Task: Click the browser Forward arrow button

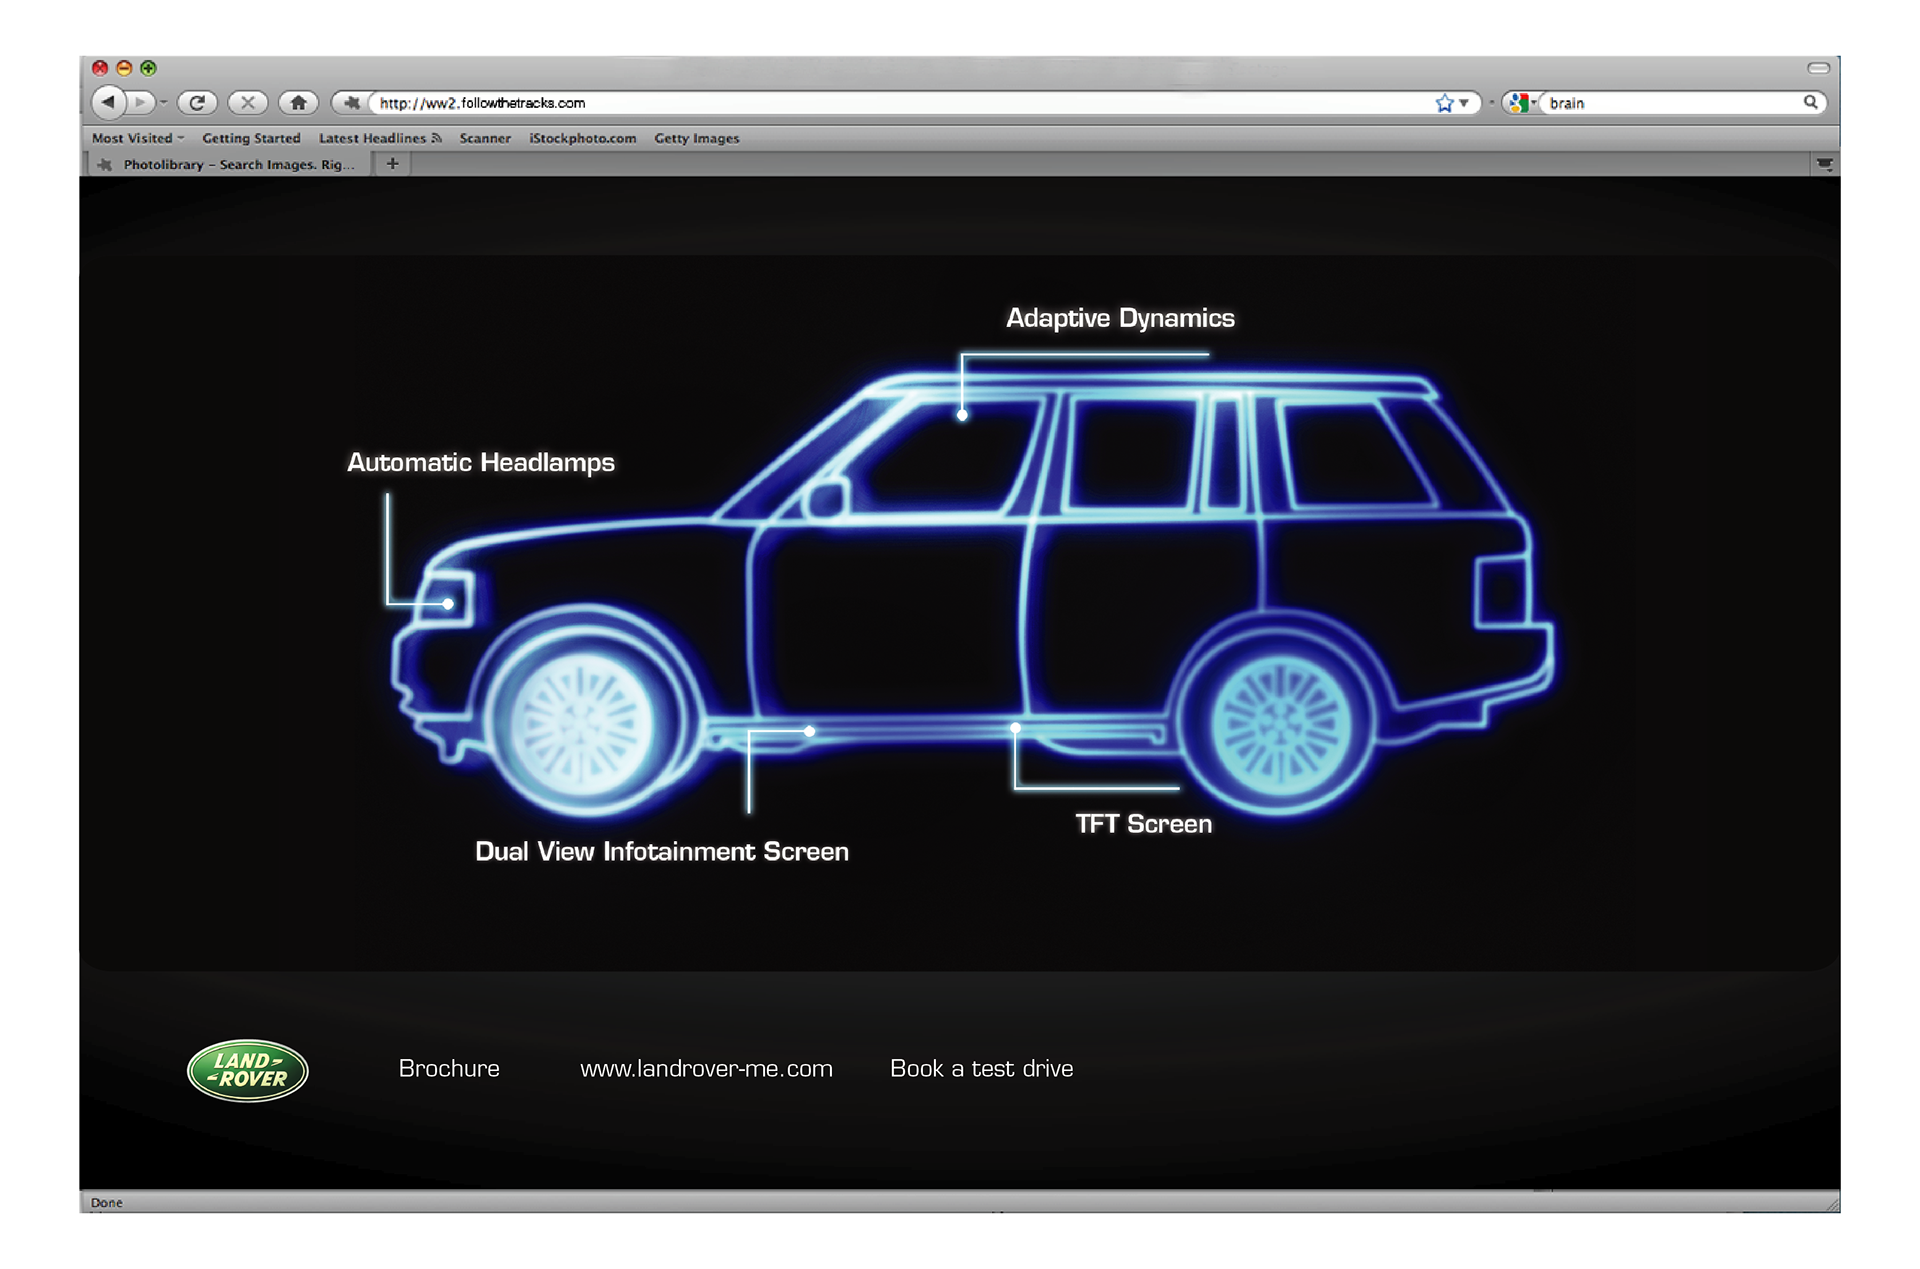Action: coord(140,102)
